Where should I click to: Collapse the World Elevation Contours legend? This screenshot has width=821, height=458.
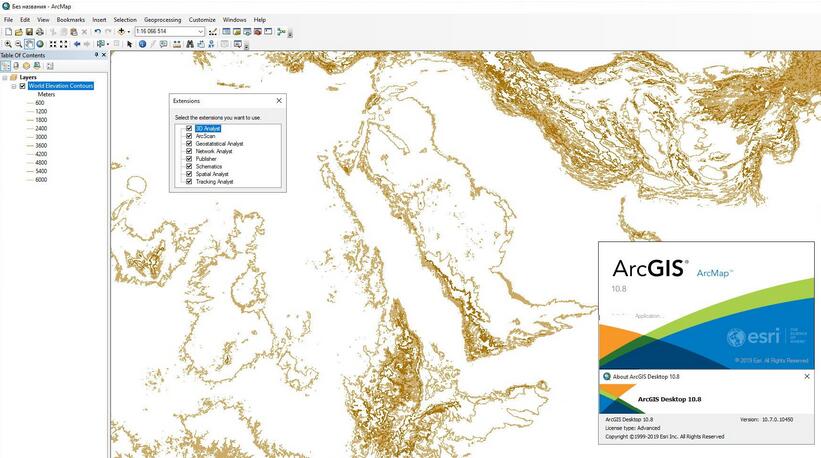tap(14, 86)
